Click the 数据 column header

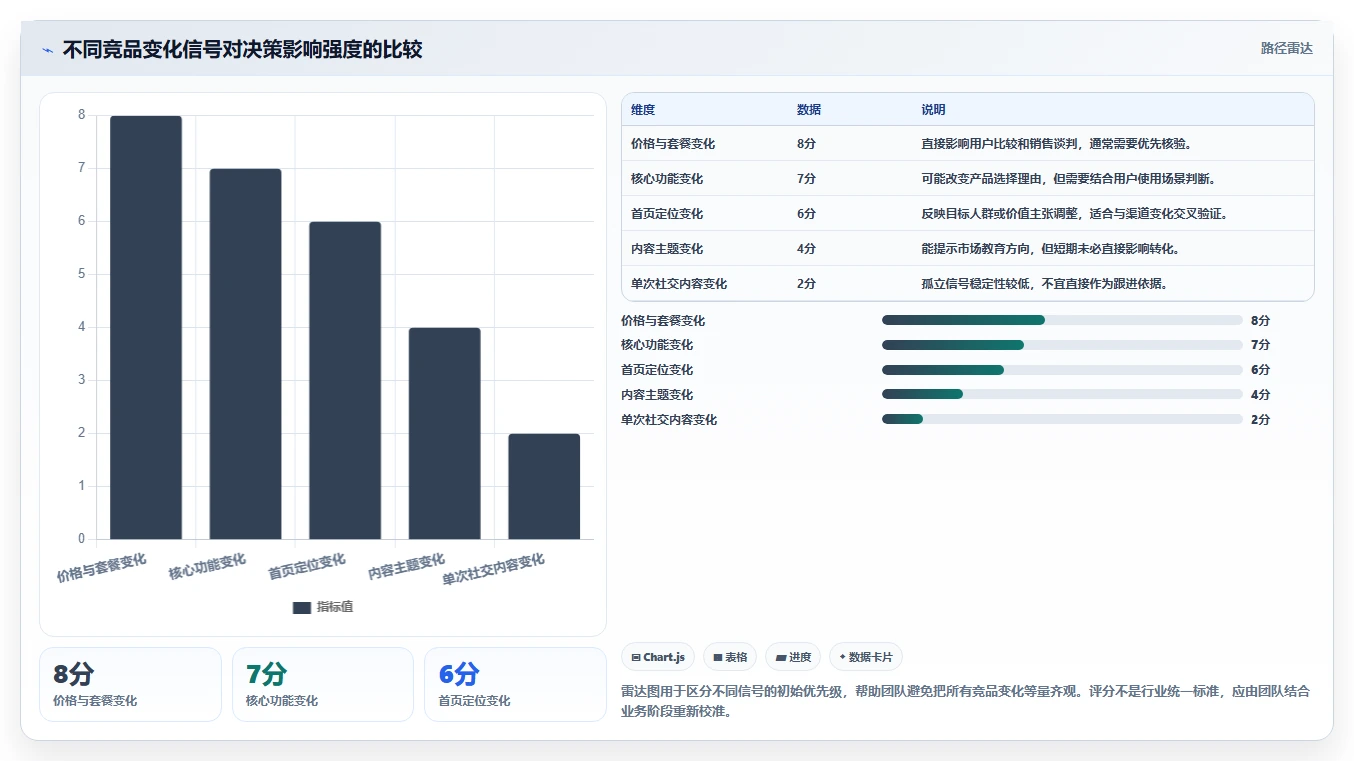pos(809,110)
